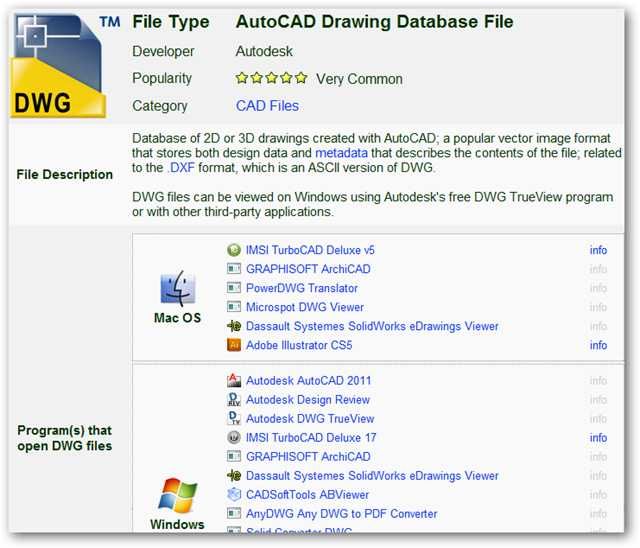640x548 pixels.
Task: Click the IMSI TurboCAD Deluxe 17 icon
Action: pyautogui.click(x=234, y=437)
